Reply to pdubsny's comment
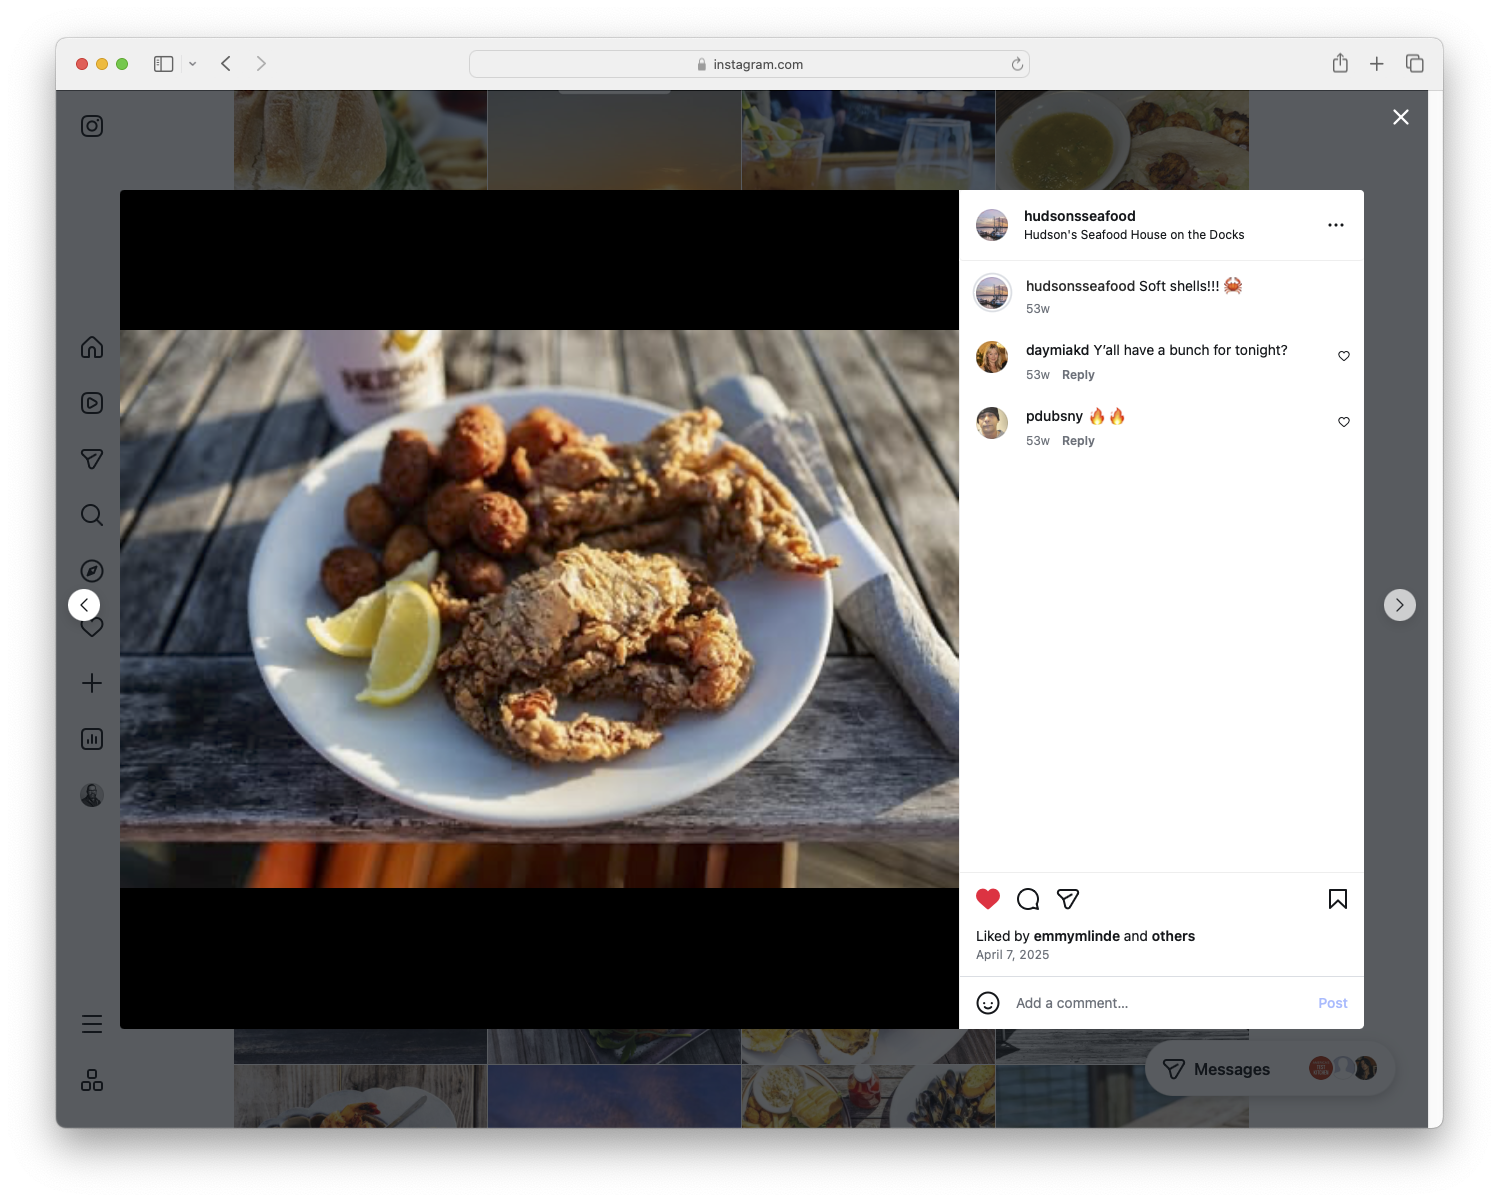This screenshot has width=1499, height=1202. pyautogui.click(x=1078, y=440)
